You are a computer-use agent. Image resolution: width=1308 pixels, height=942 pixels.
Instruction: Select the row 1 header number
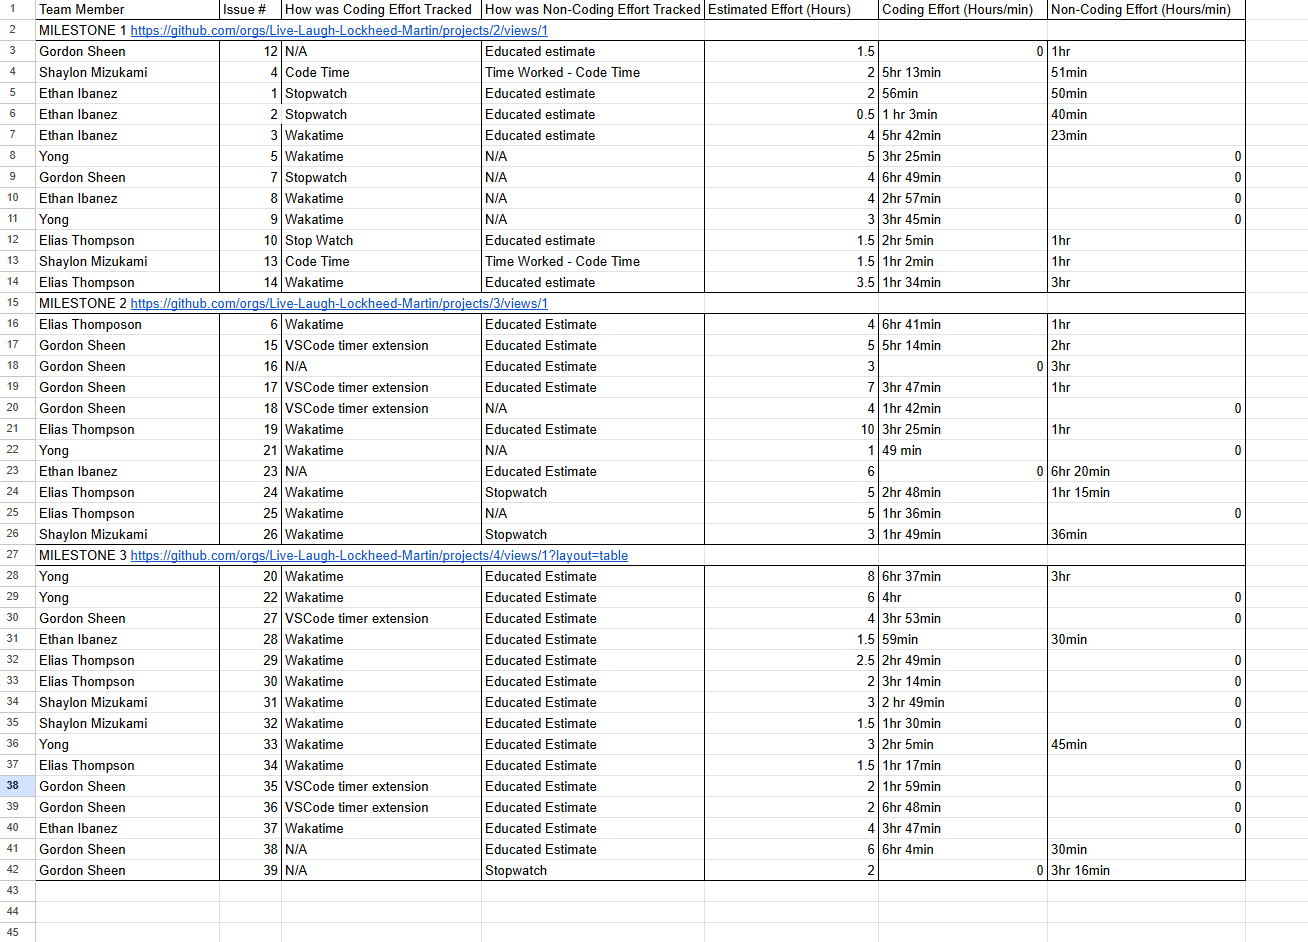click(13, 9)
